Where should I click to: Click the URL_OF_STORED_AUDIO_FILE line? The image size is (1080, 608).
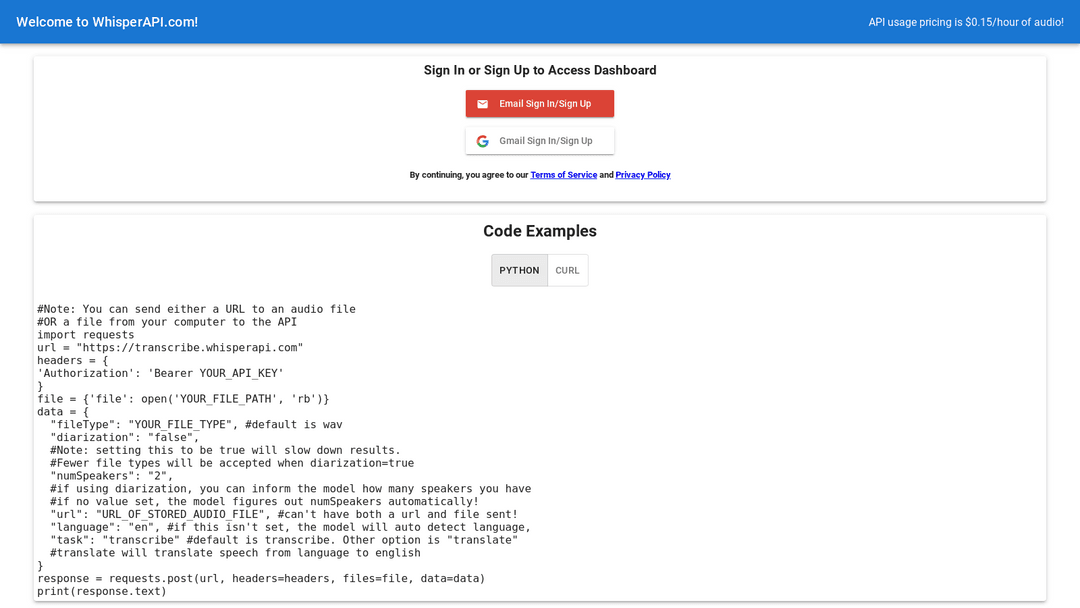284,514
